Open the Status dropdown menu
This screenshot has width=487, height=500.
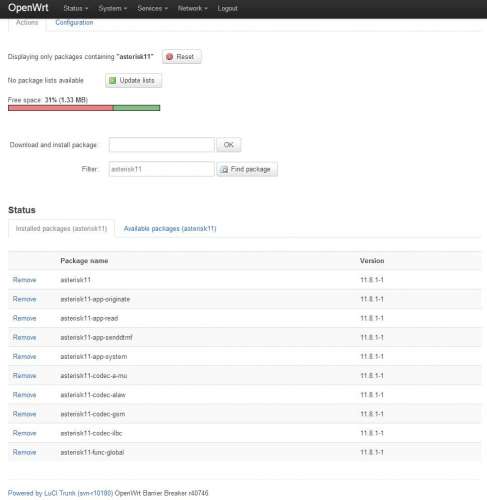coord(76,8)
